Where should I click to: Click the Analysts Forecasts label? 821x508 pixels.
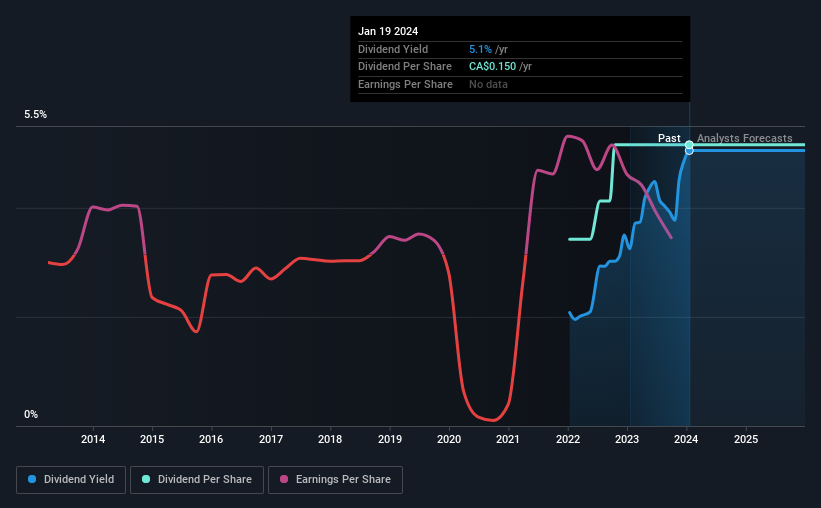click(745, 138)
